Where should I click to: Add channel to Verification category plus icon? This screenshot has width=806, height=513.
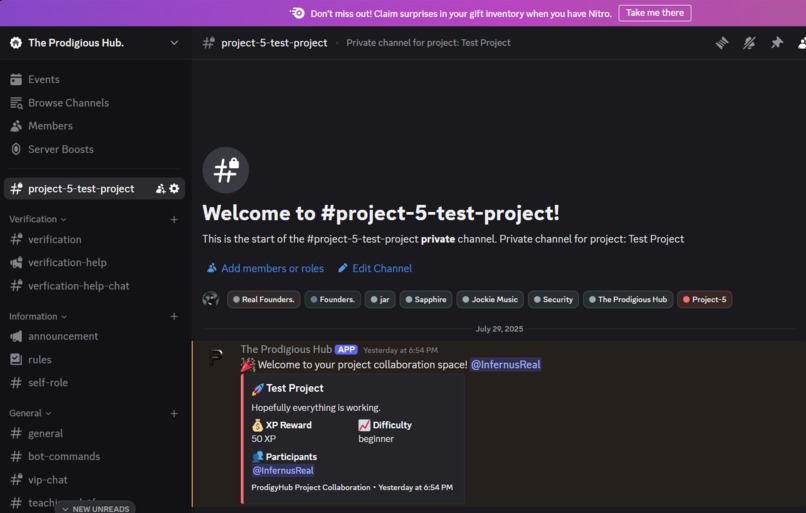(174, 219)
